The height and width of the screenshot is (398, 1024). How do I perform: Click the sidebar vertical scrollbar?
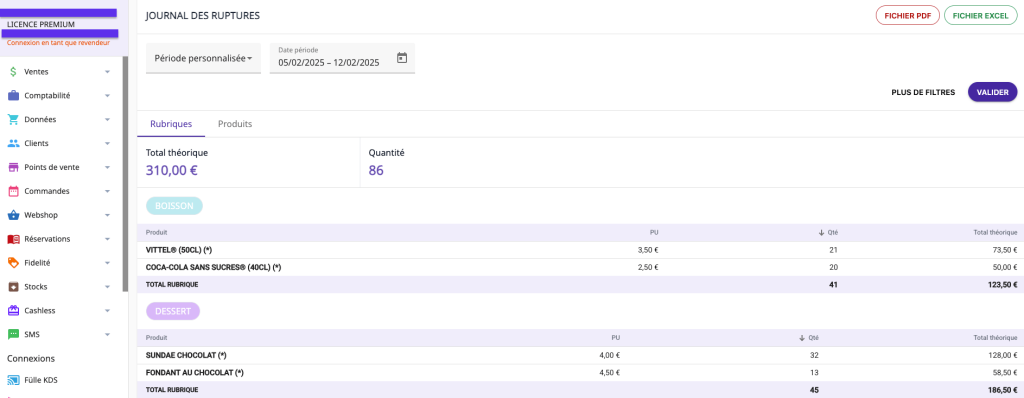pyautogui.click(x=125, y=173)
